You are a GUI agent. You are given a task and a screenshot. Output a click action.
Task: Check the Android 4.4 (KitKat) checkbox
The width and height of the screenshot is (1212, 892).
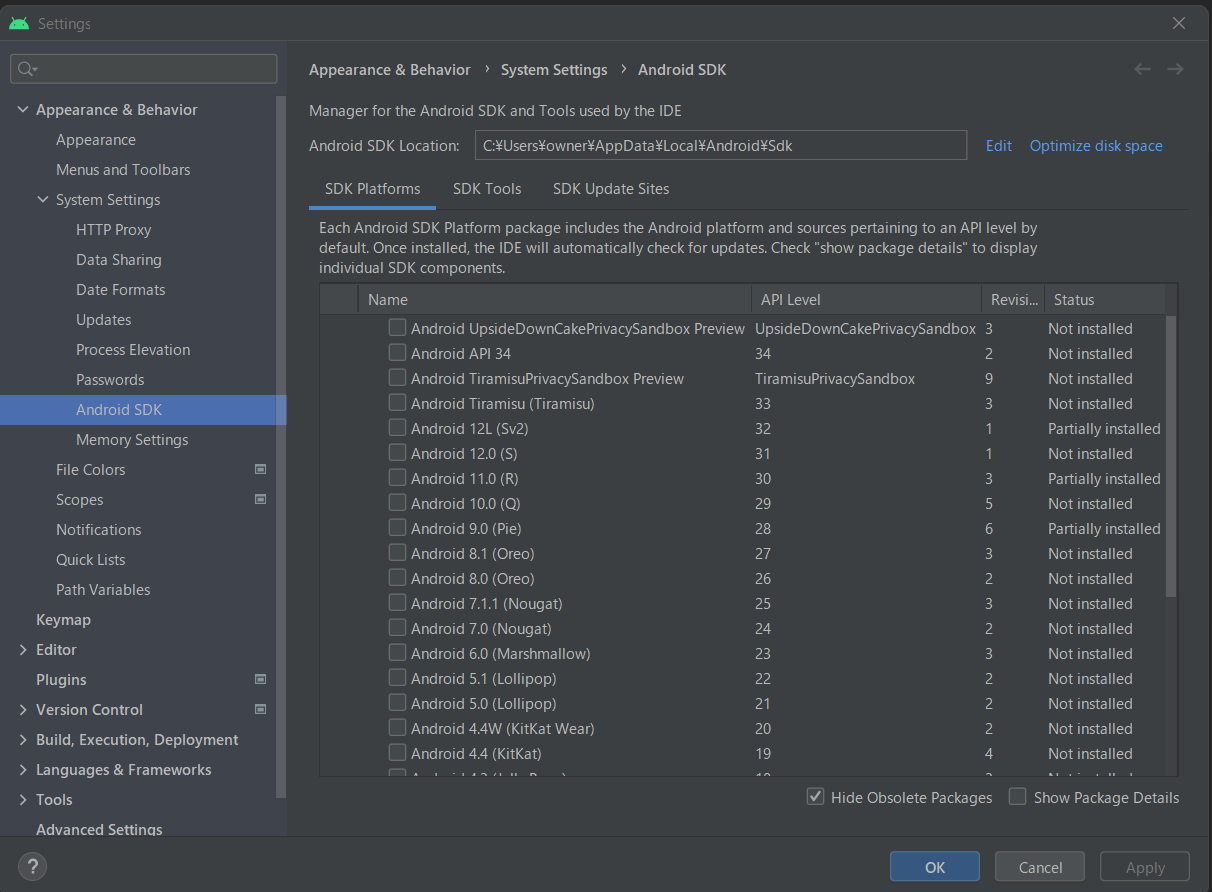click(x=397, y=753)
